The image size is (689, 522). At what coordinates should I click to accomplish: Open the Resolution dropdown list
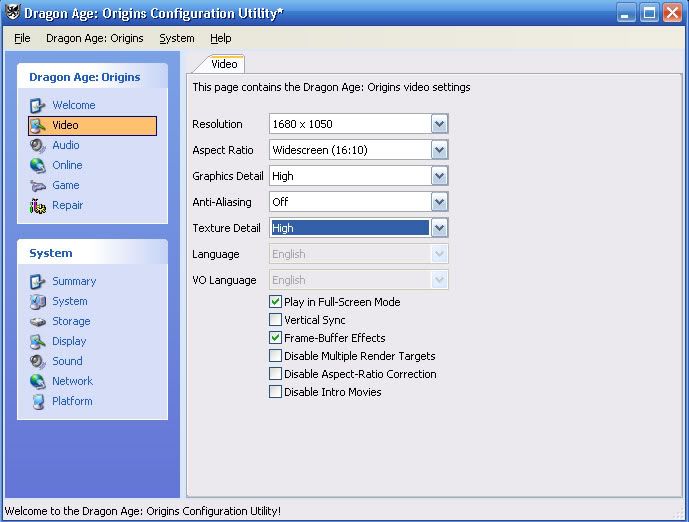point(439,124)
